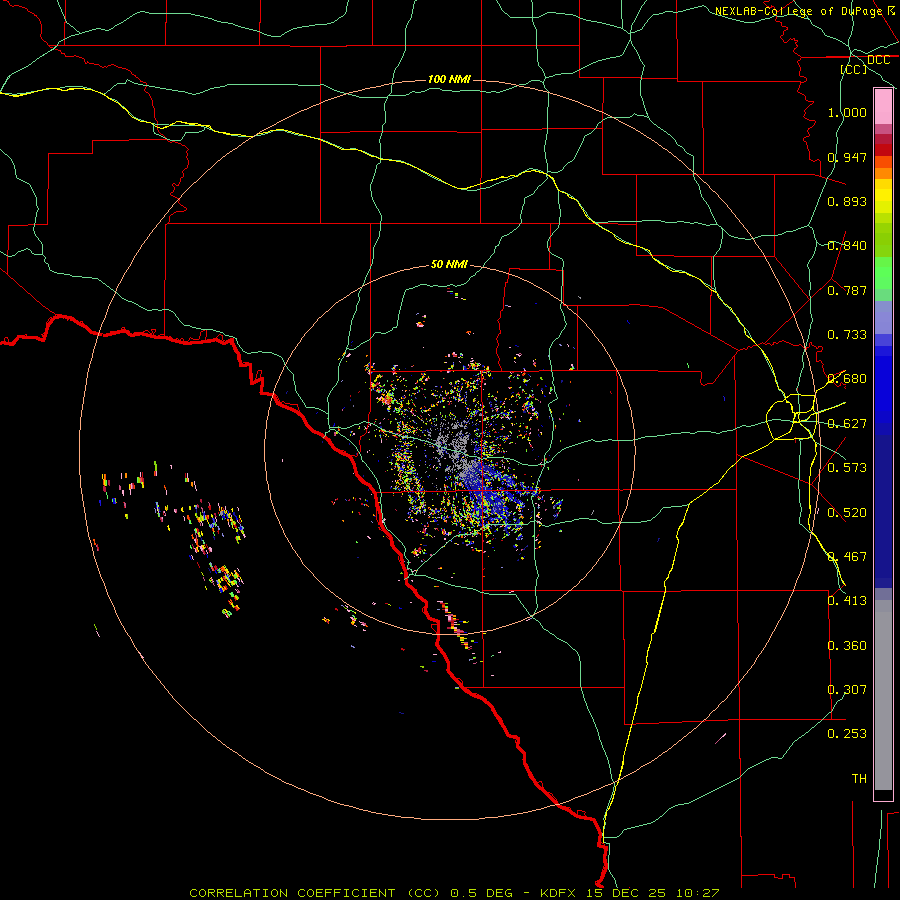Click the 0.253 legend value
Image resolution: width=900 pixels, height=900 pixels.
tap(847, 734)
